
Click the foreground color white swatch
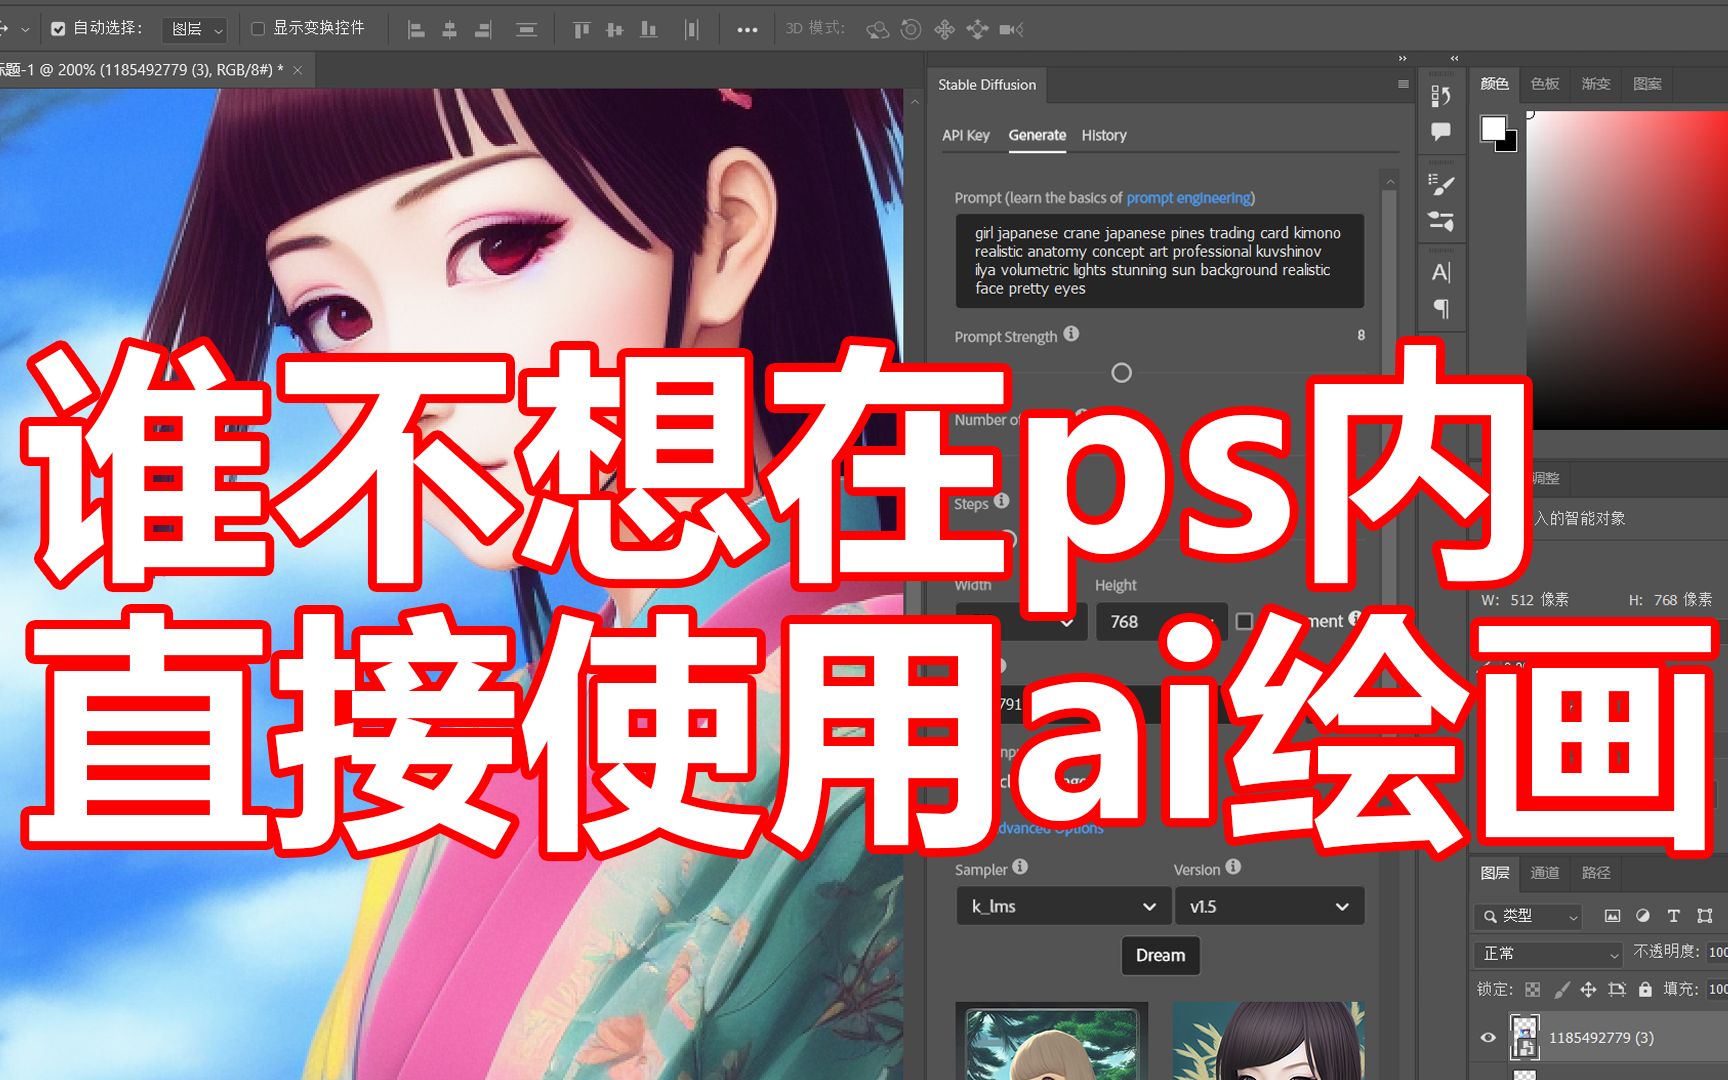coord(1493,128)
